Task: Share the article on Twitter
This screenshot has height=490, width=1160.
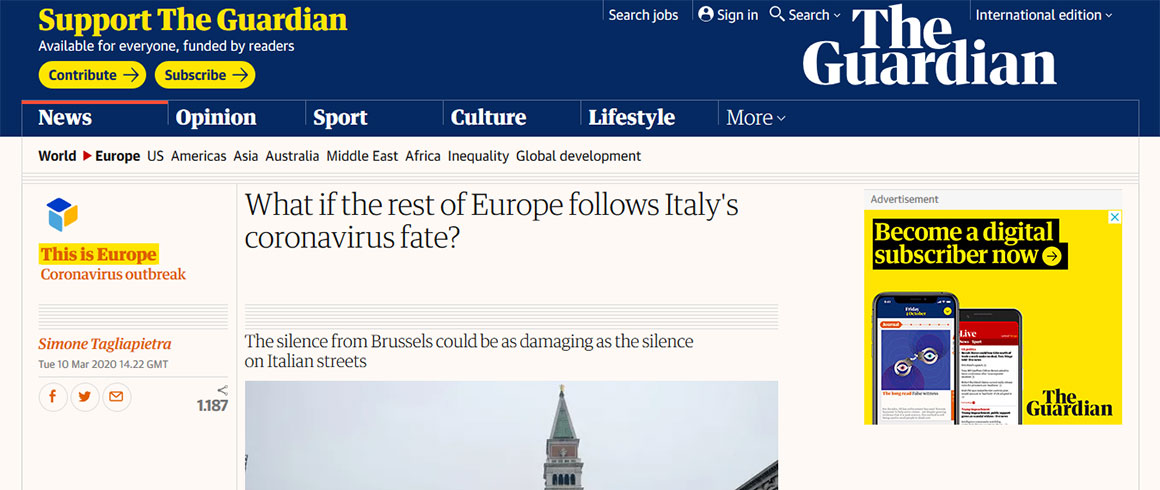Action: [85, 397]
